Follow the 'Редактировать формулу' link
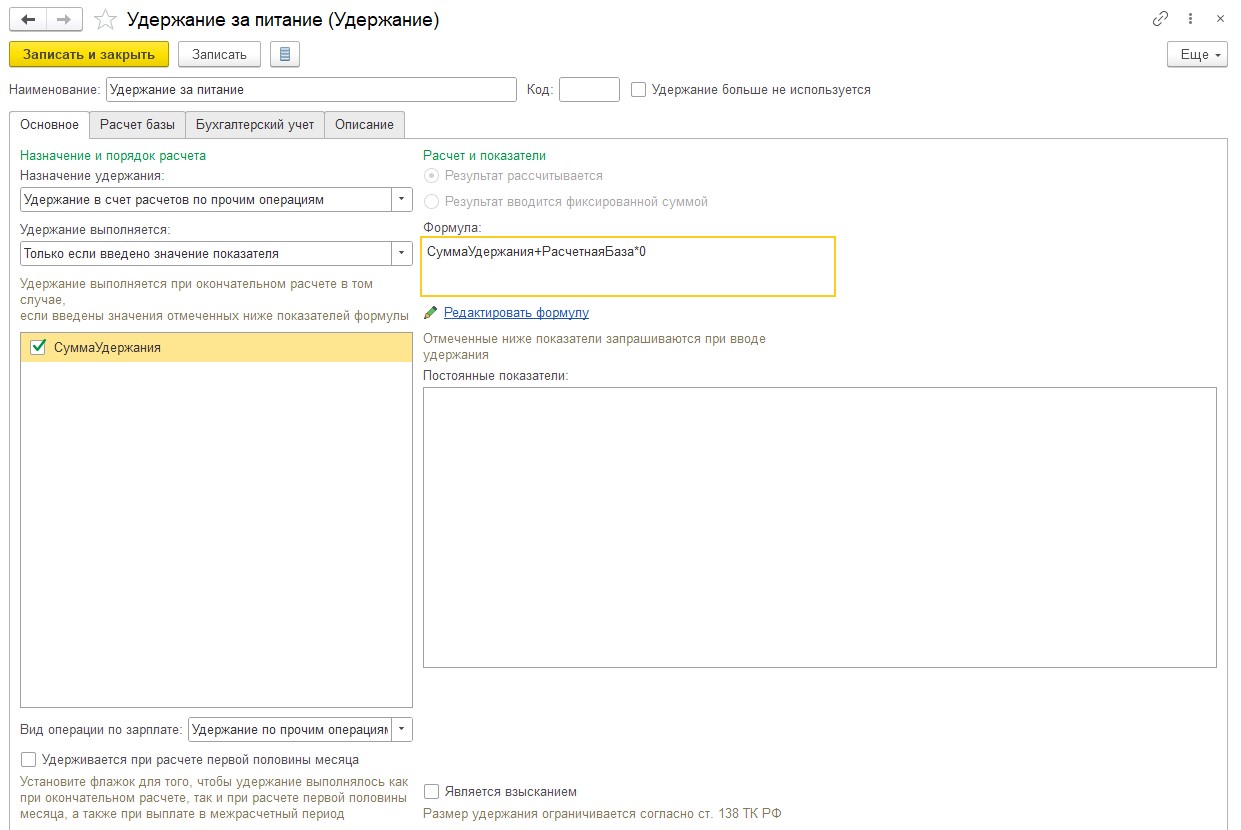Viewport: 1241px width, 830px height. point(516,313)
